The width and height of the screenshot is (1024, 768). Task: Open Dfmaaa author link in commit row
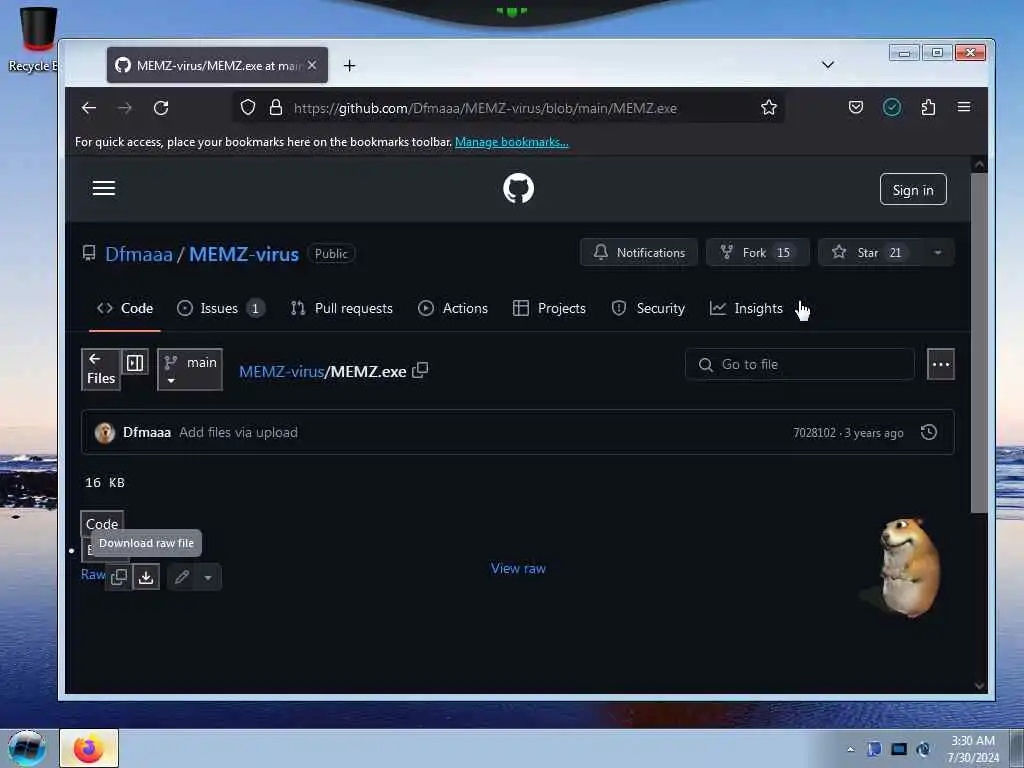[147, 432]
